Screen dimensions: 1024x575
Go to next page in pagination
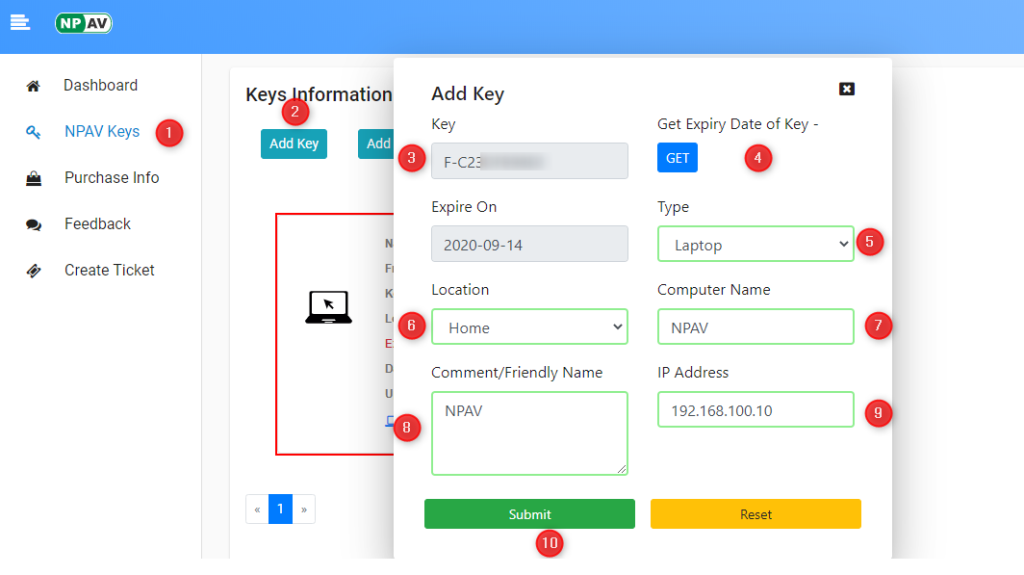(303, 509)
